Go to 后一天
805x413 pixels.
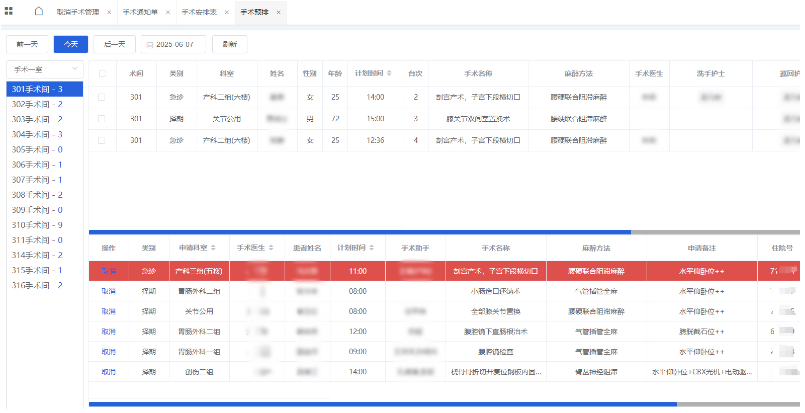[x=114, y=44]
